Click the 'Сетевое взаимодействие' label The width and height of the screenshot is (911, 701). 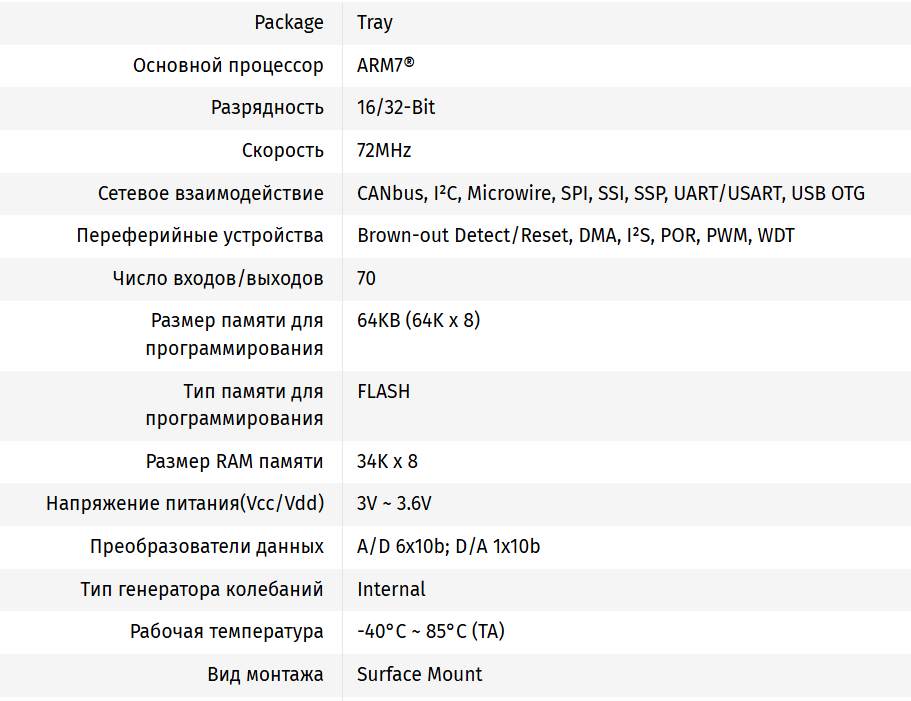[x=210, y=194]
